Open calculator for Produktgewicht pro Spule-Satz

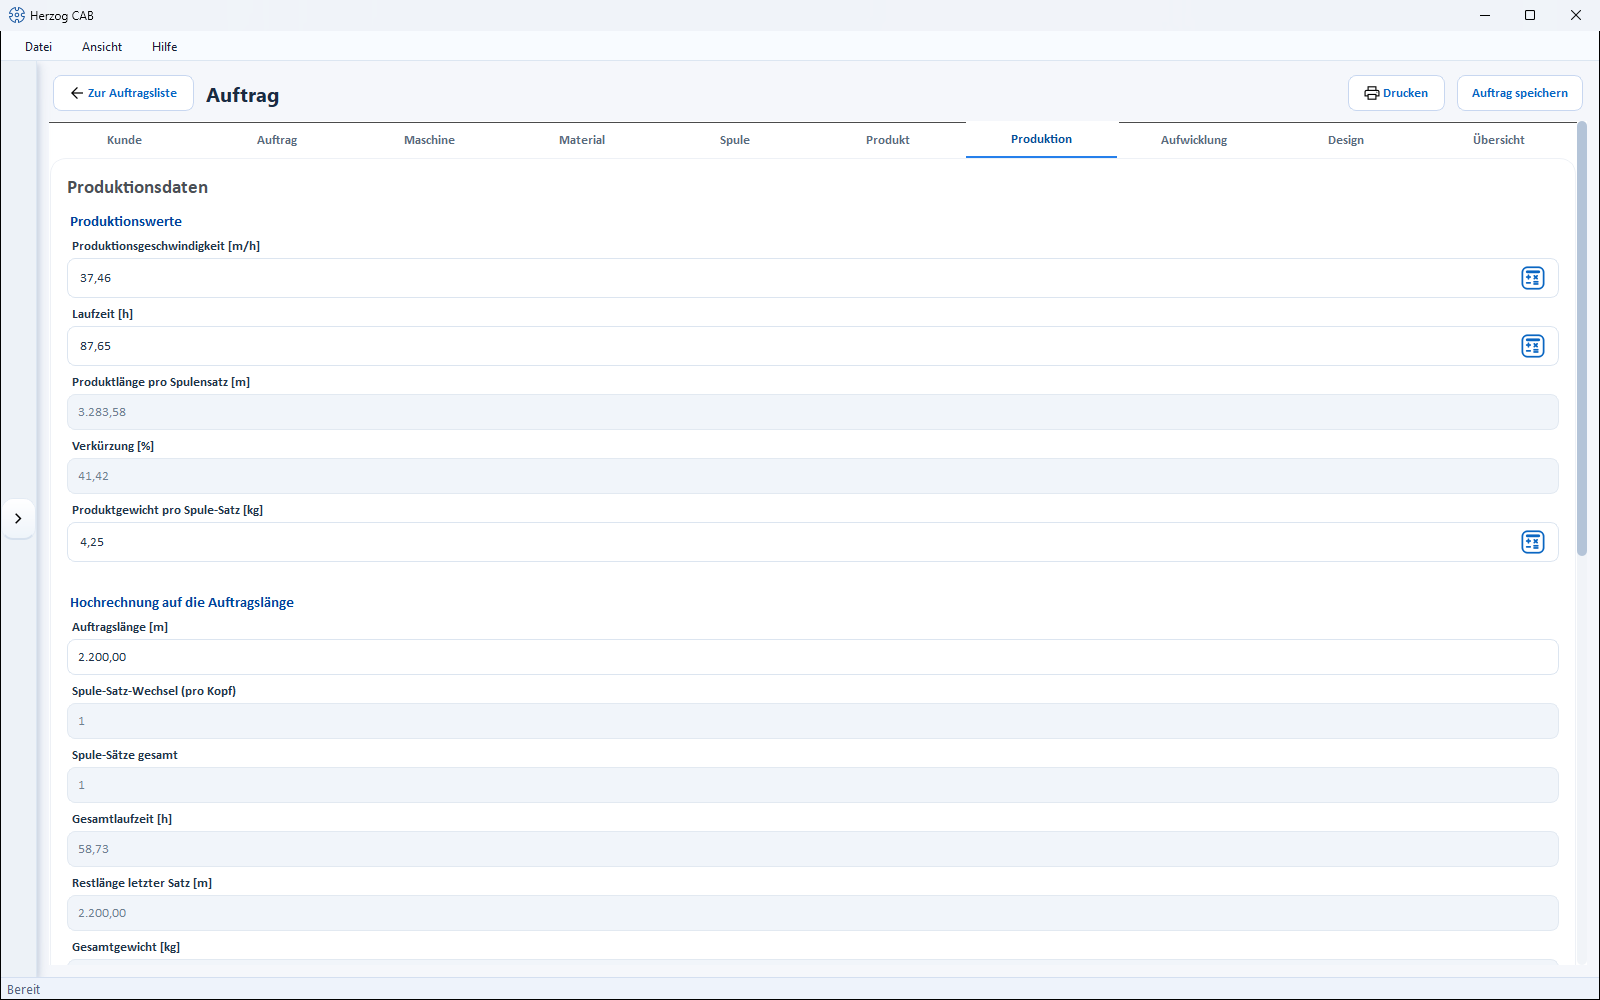(1532, 542)
